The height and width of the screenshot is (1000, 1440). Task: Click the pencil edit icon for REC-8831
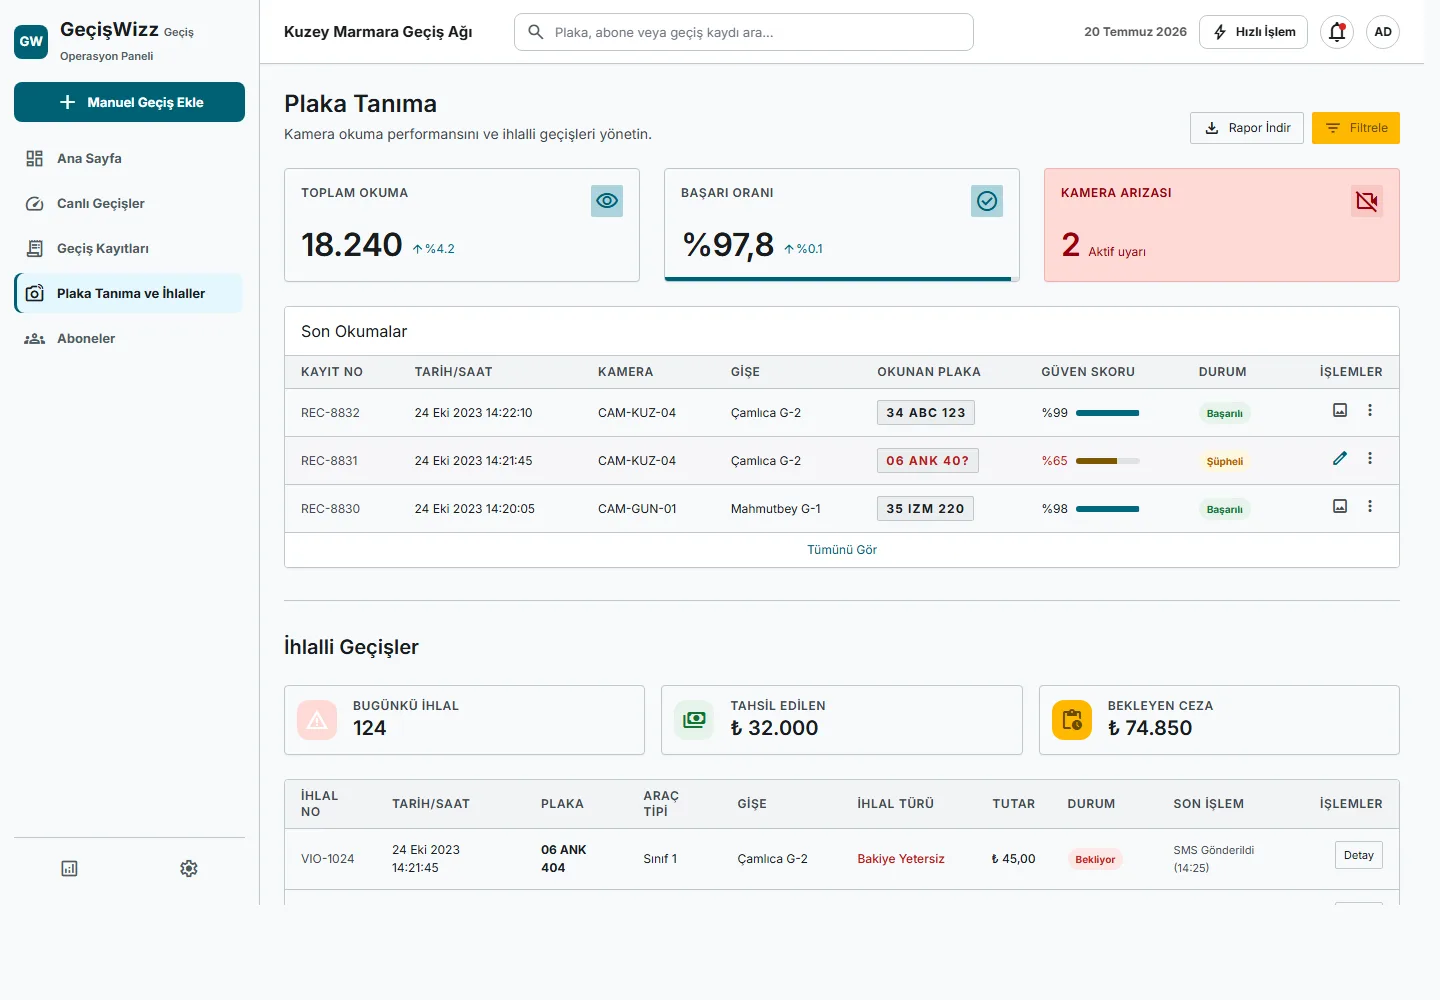coord(1340,458)
